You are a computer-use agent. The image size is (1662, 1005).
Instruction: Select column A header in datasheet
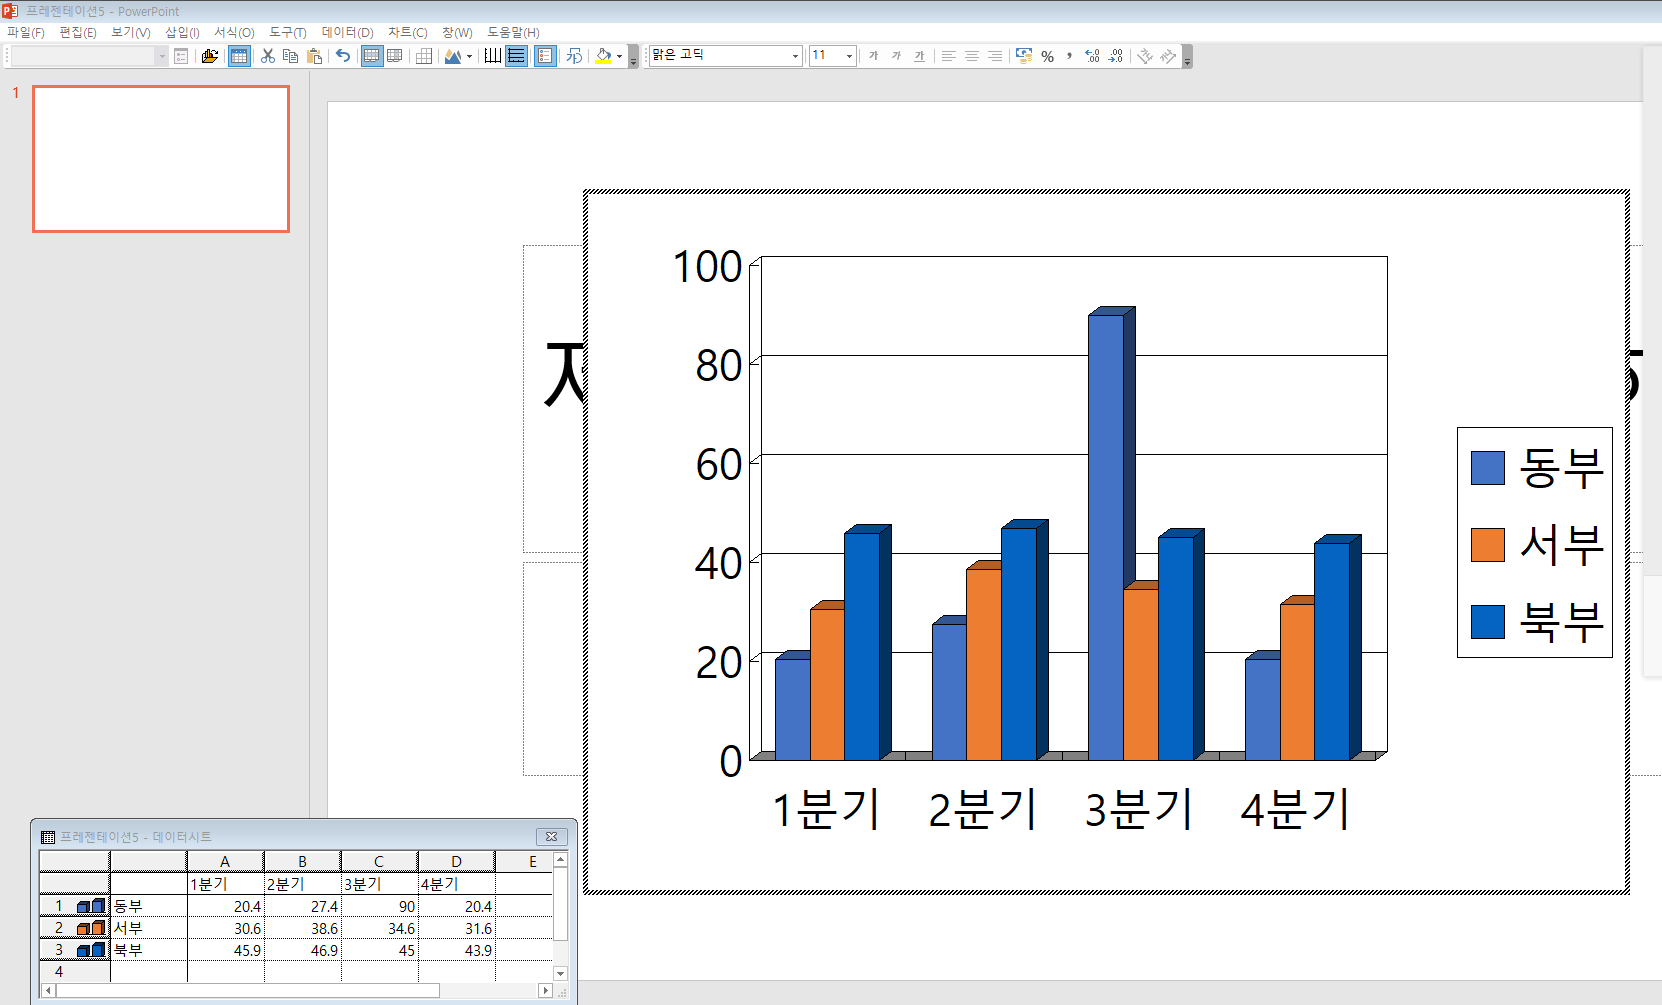(x=225, y=861)
